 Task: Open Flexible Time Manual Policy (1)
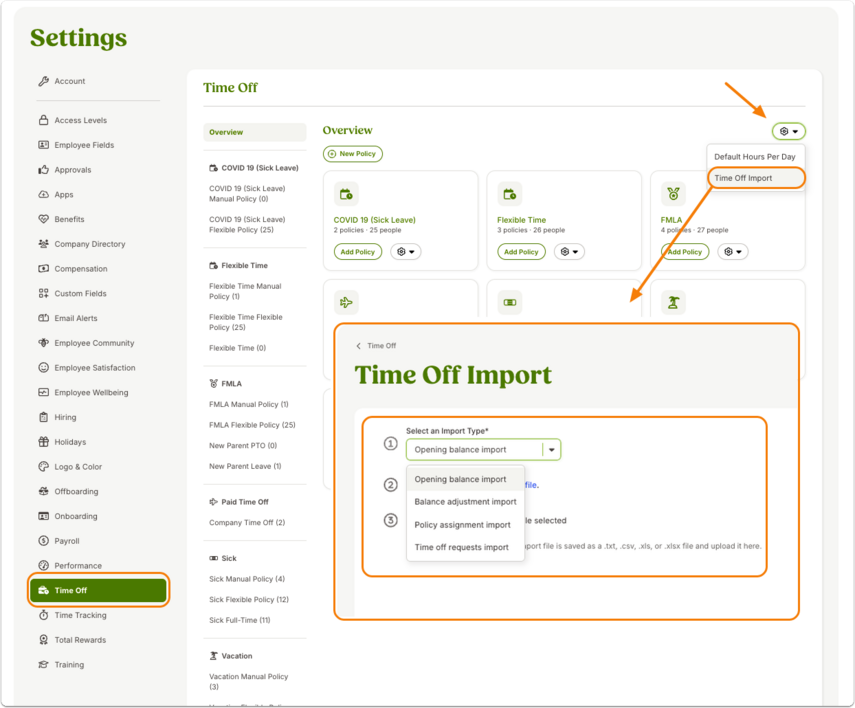tap(245, 291)
